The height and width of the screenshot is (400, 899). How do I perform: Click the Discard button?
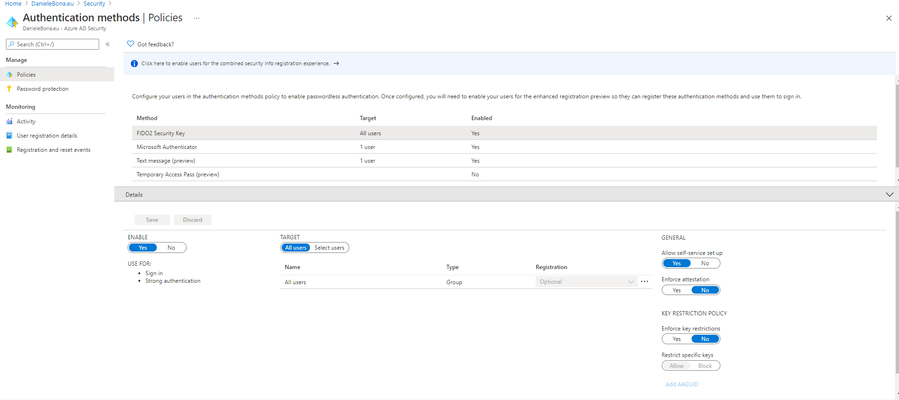pos(193,219)
